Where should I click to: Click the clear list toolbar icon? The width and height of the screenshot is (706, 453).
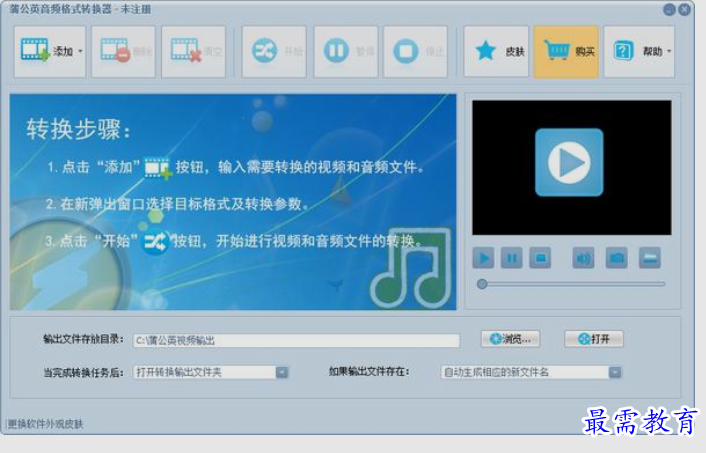[x=194, y=51]
